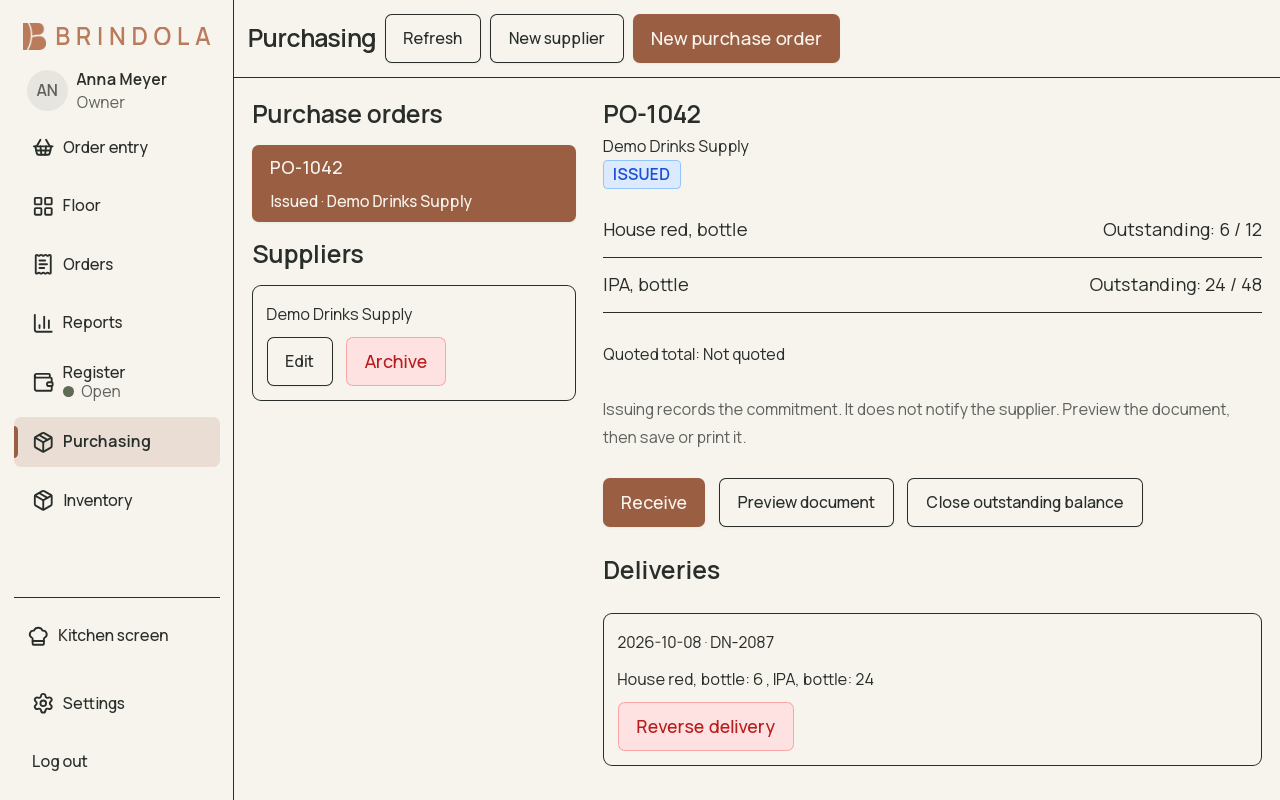Click the Inventory box icon
The image size is (1280, 800).
(43, 500)
